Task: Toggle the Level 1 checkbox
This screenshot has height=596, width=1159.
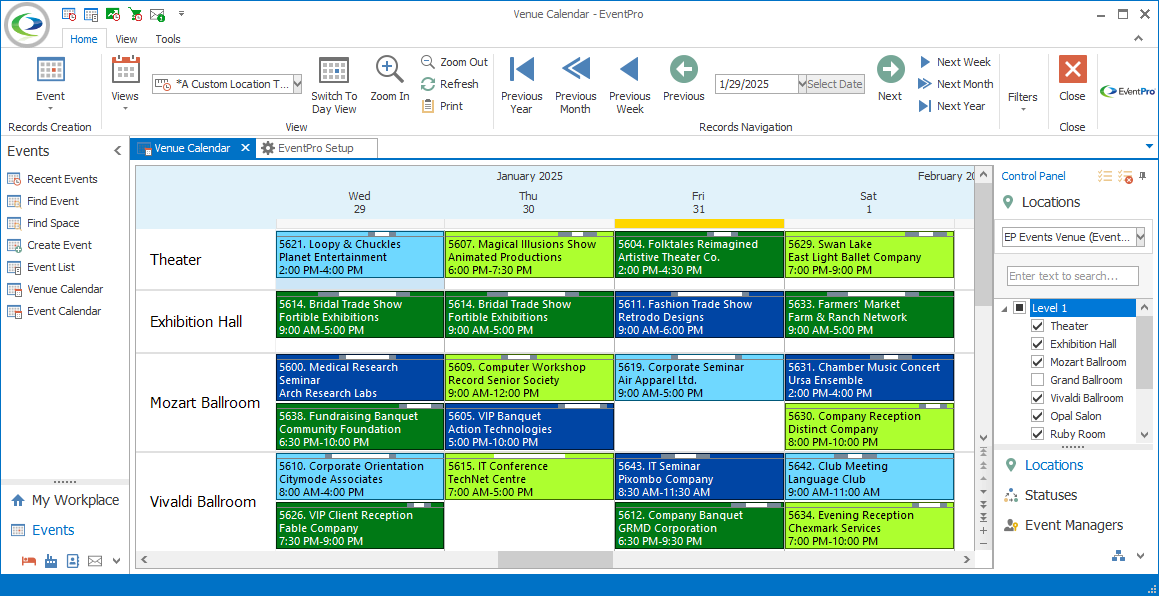Action: [x=1019, y=308]
